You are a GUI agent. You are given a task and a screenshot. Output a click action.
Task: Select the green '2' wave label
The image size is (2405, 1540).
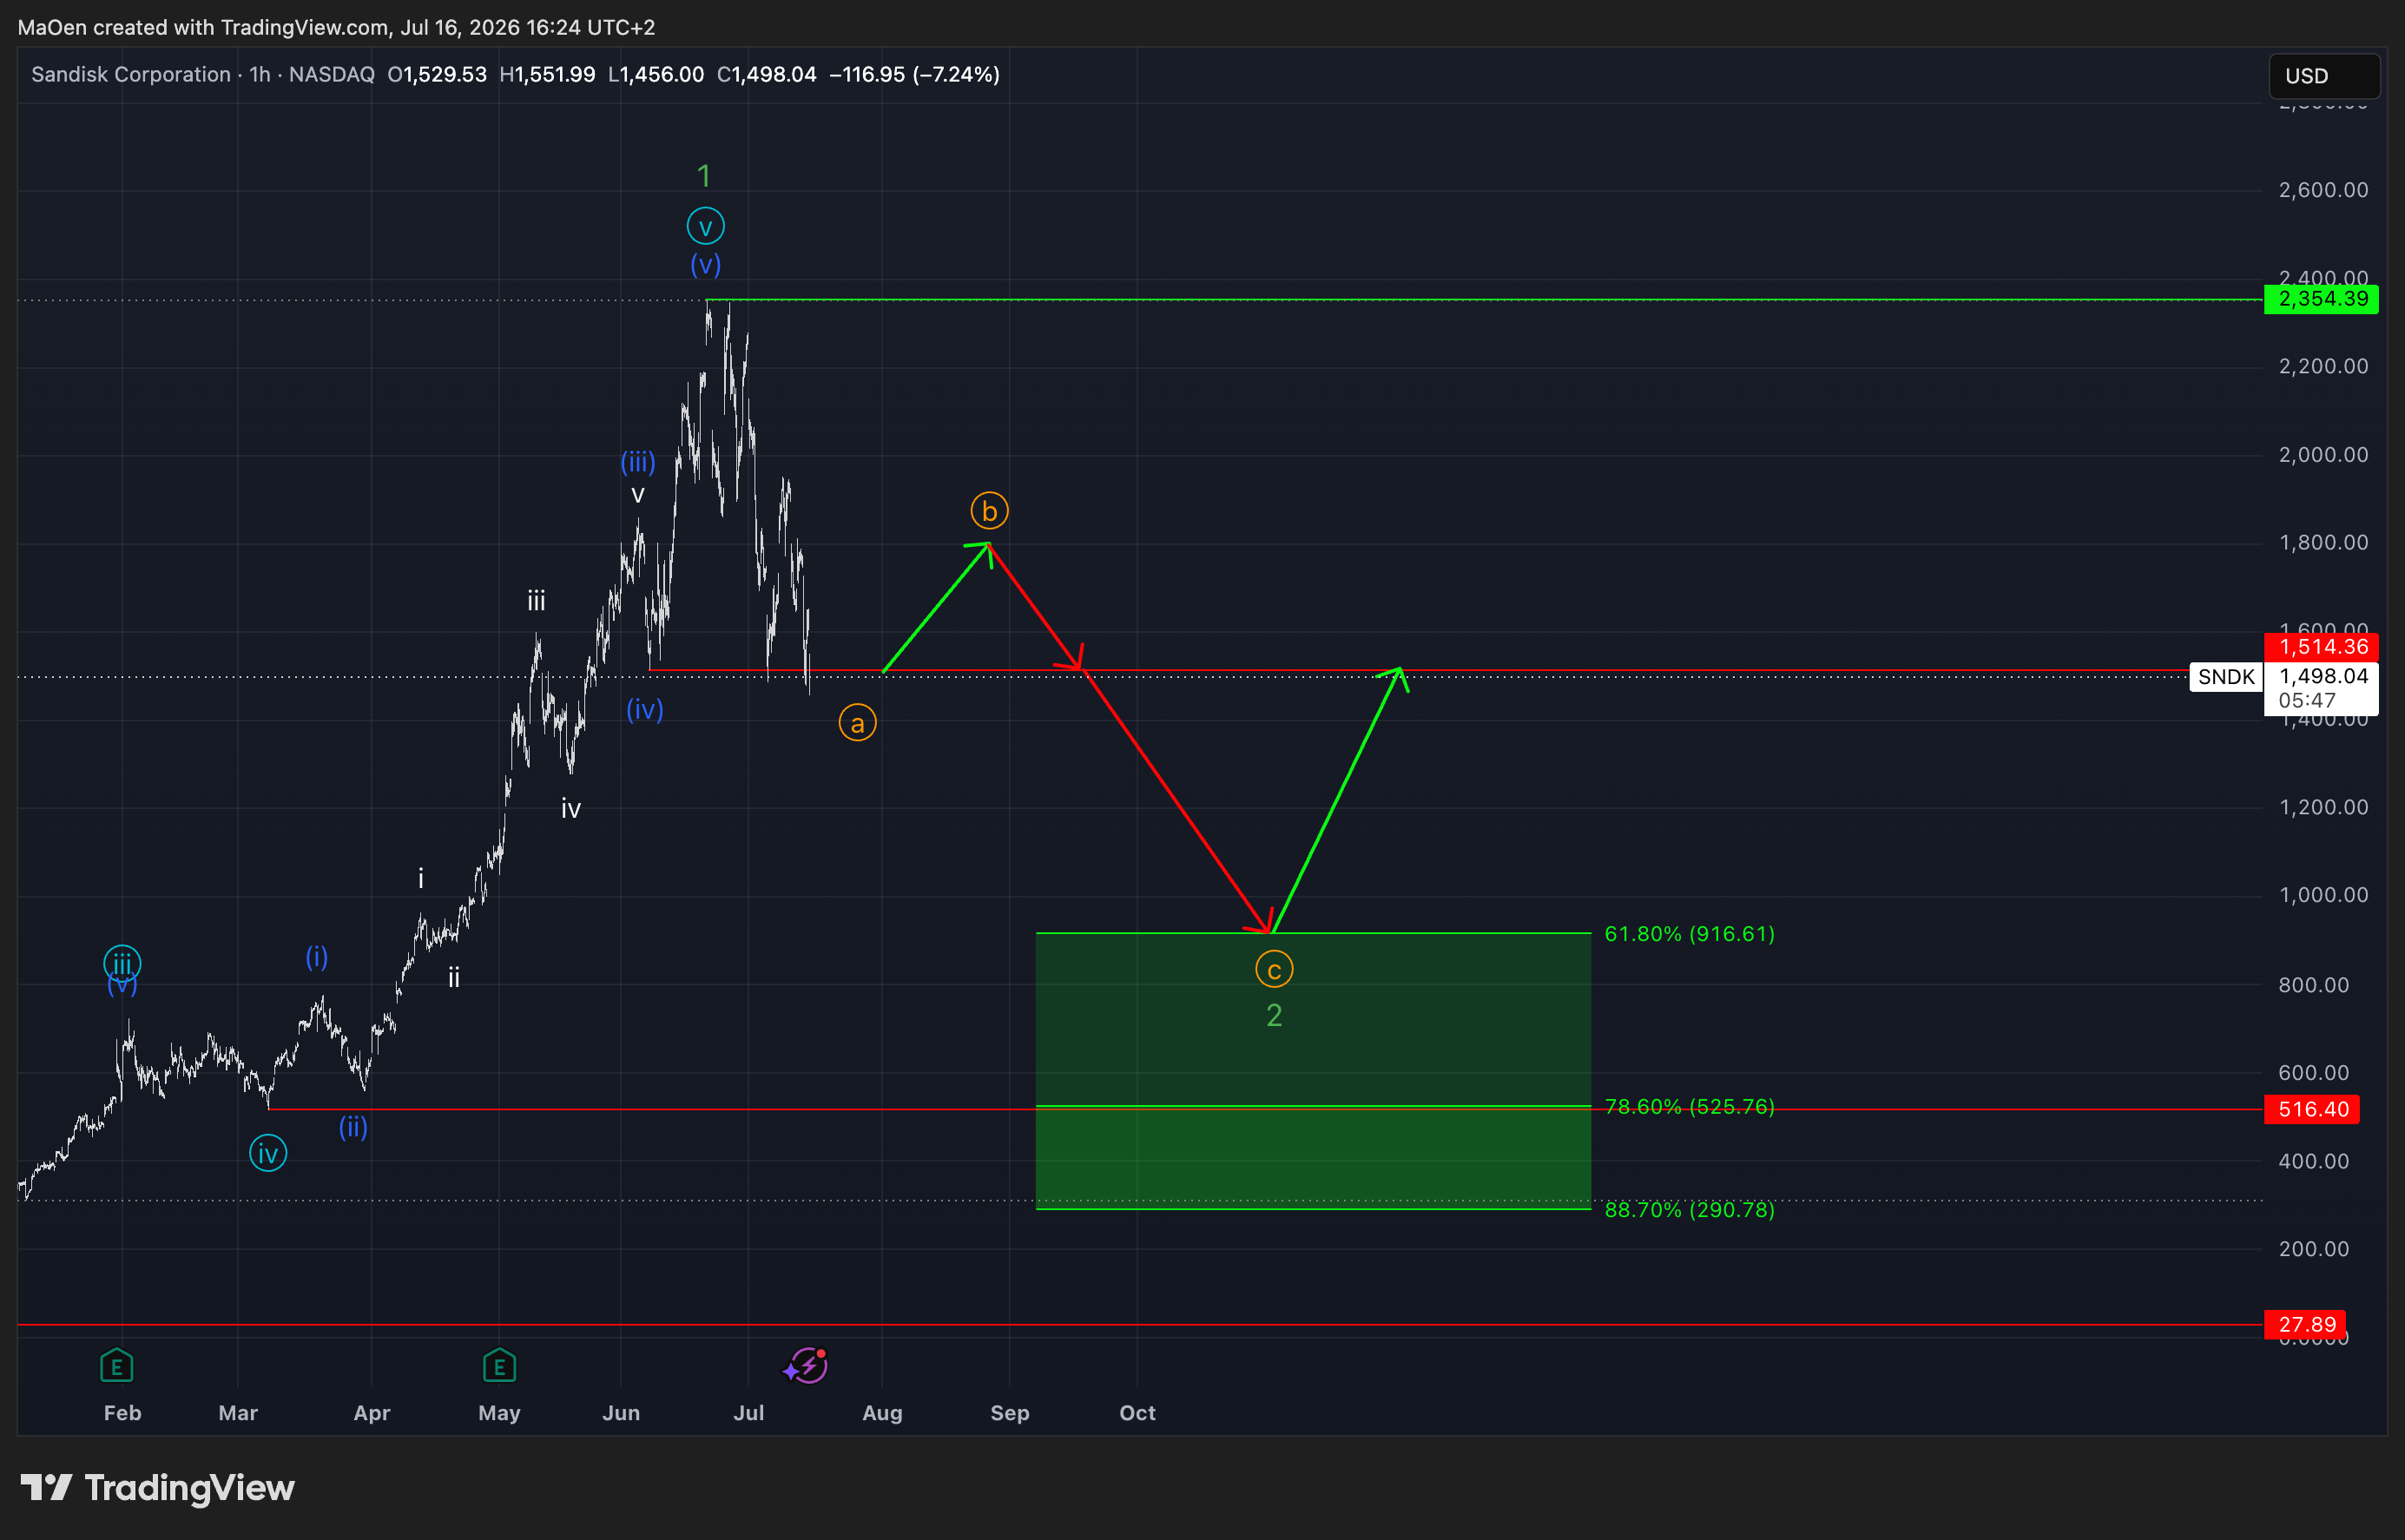[1274, 1015]
